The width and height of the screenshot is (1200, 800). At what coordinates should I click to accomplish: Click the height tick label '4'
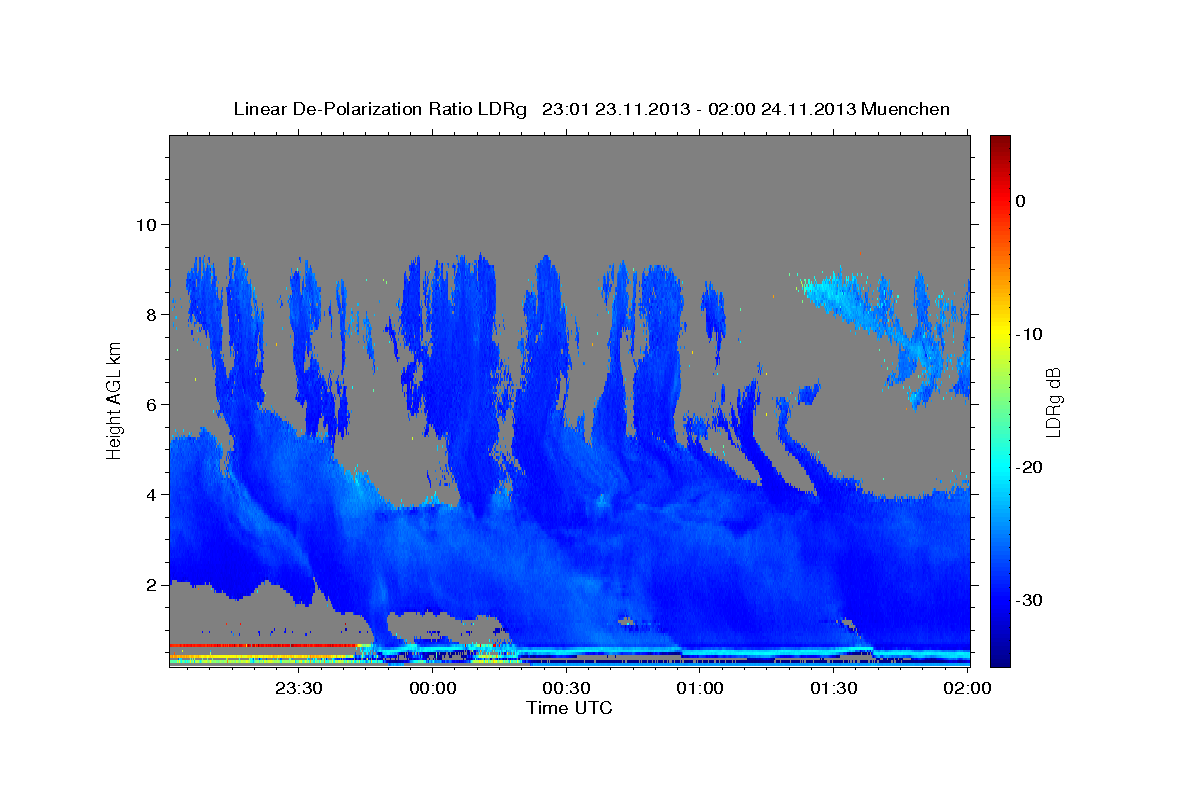[x=150, y=494]
